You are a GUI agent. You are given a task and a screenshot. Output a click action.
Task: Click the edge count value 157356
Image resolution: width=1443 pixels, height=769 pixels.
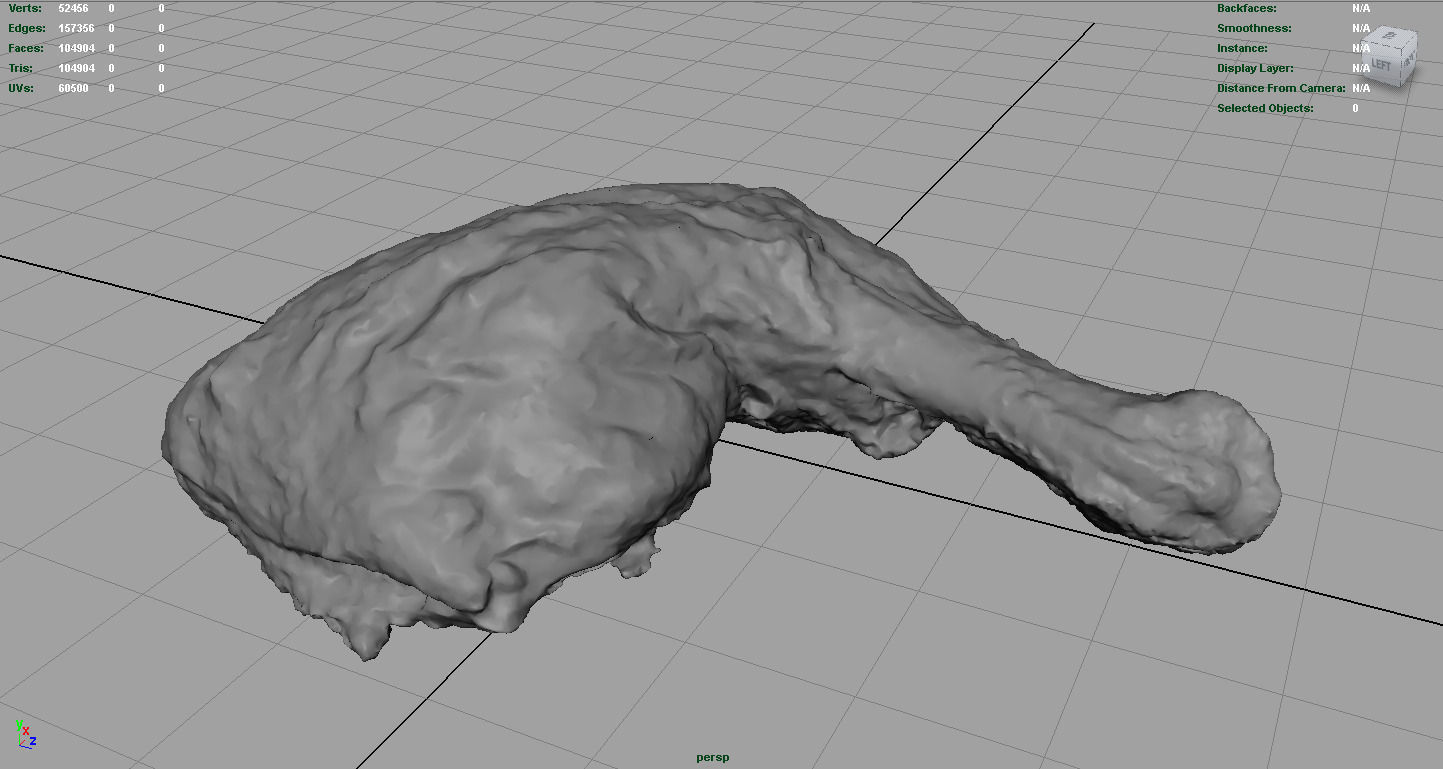tap(76, 28)
